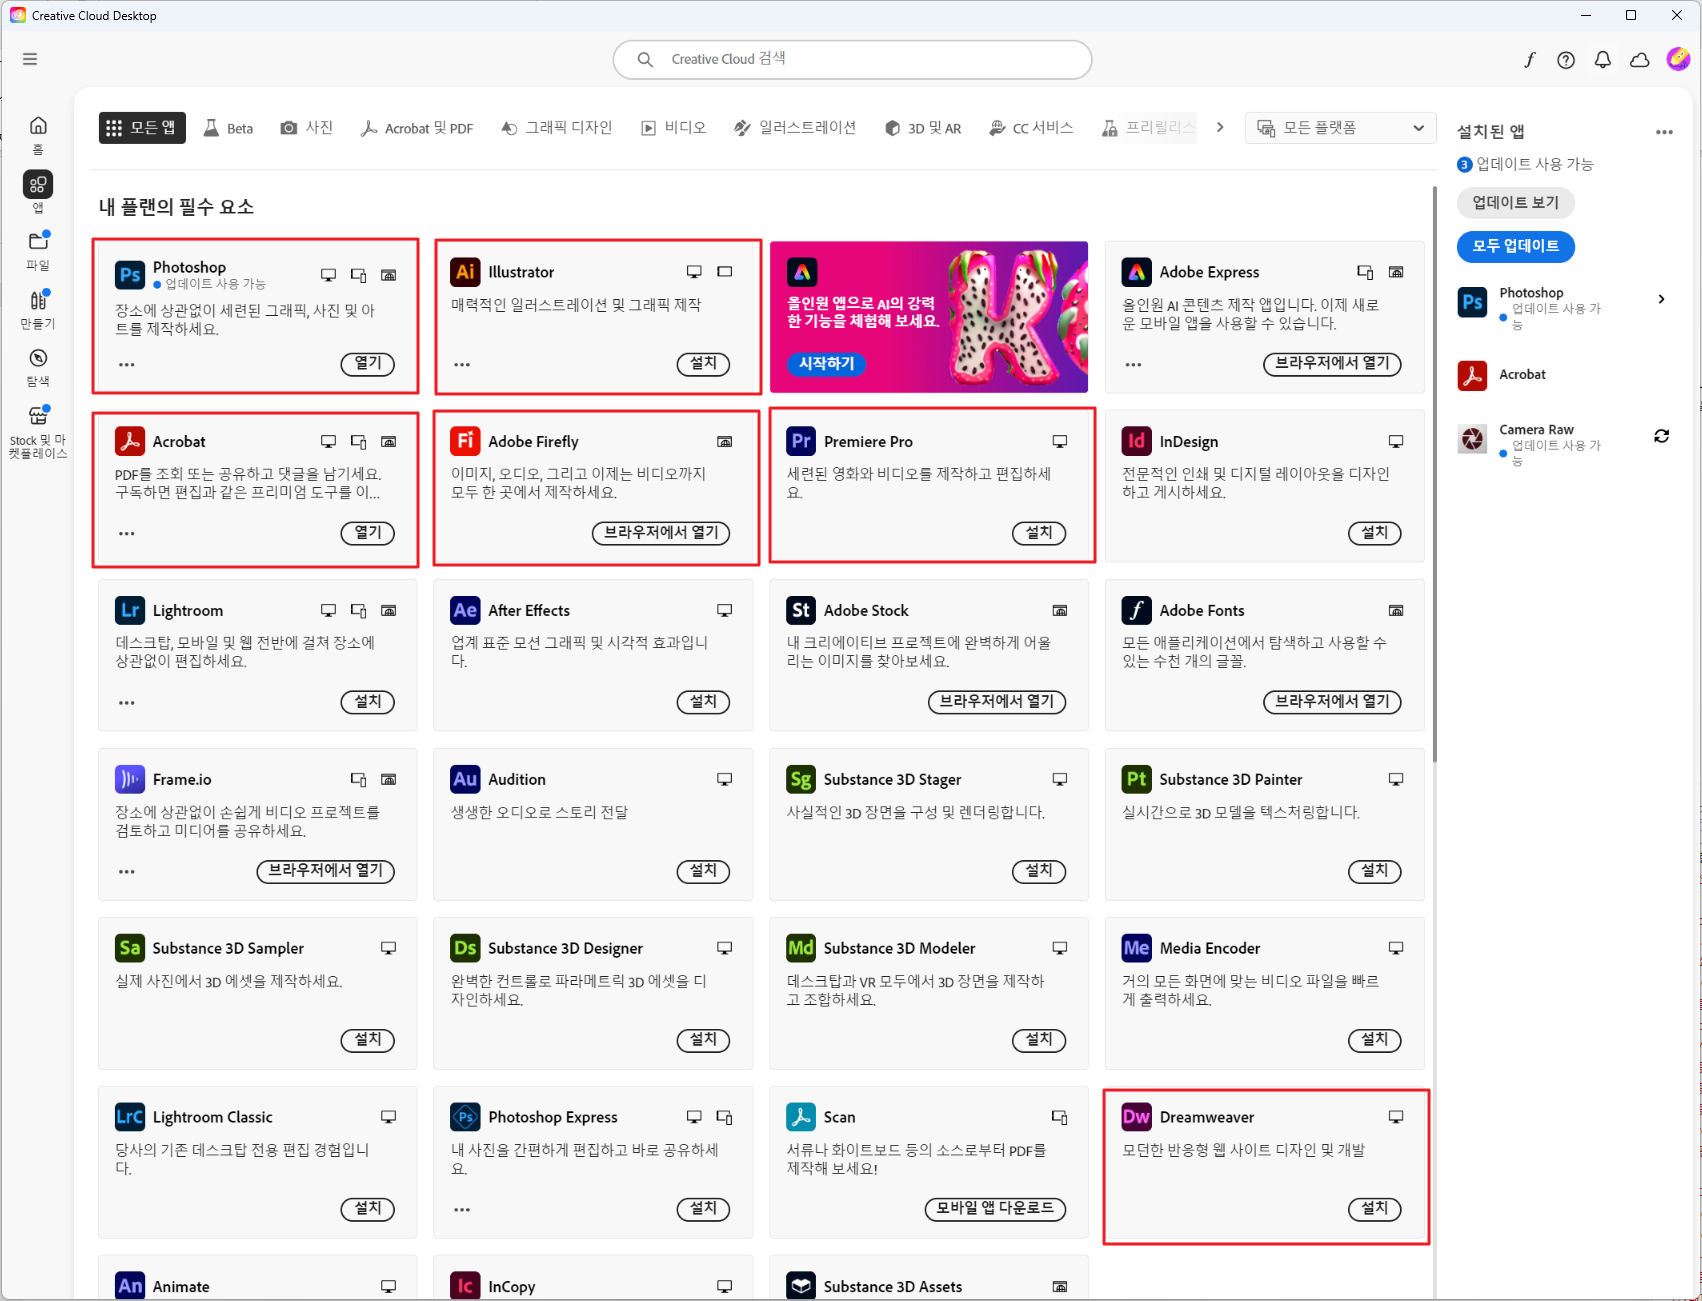Click the Substance 3D Stager icon
1702x1301 pixels.
pos(802,779)
